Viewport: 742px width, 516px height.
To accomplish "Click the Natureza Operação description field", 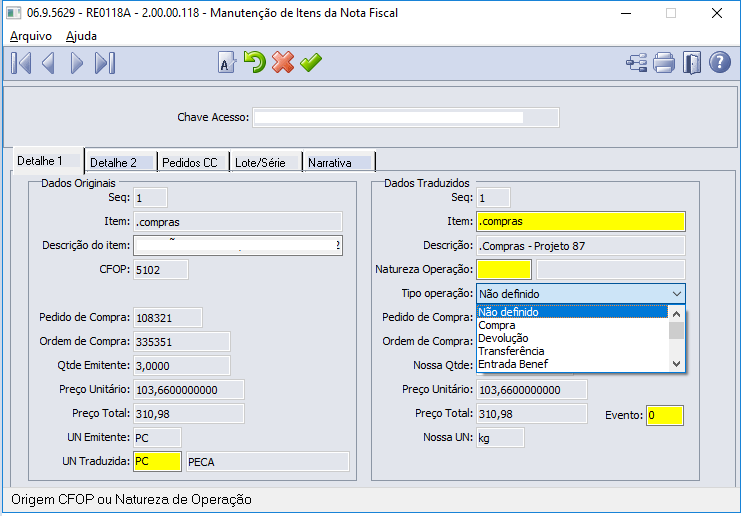I will click(610, 270).
